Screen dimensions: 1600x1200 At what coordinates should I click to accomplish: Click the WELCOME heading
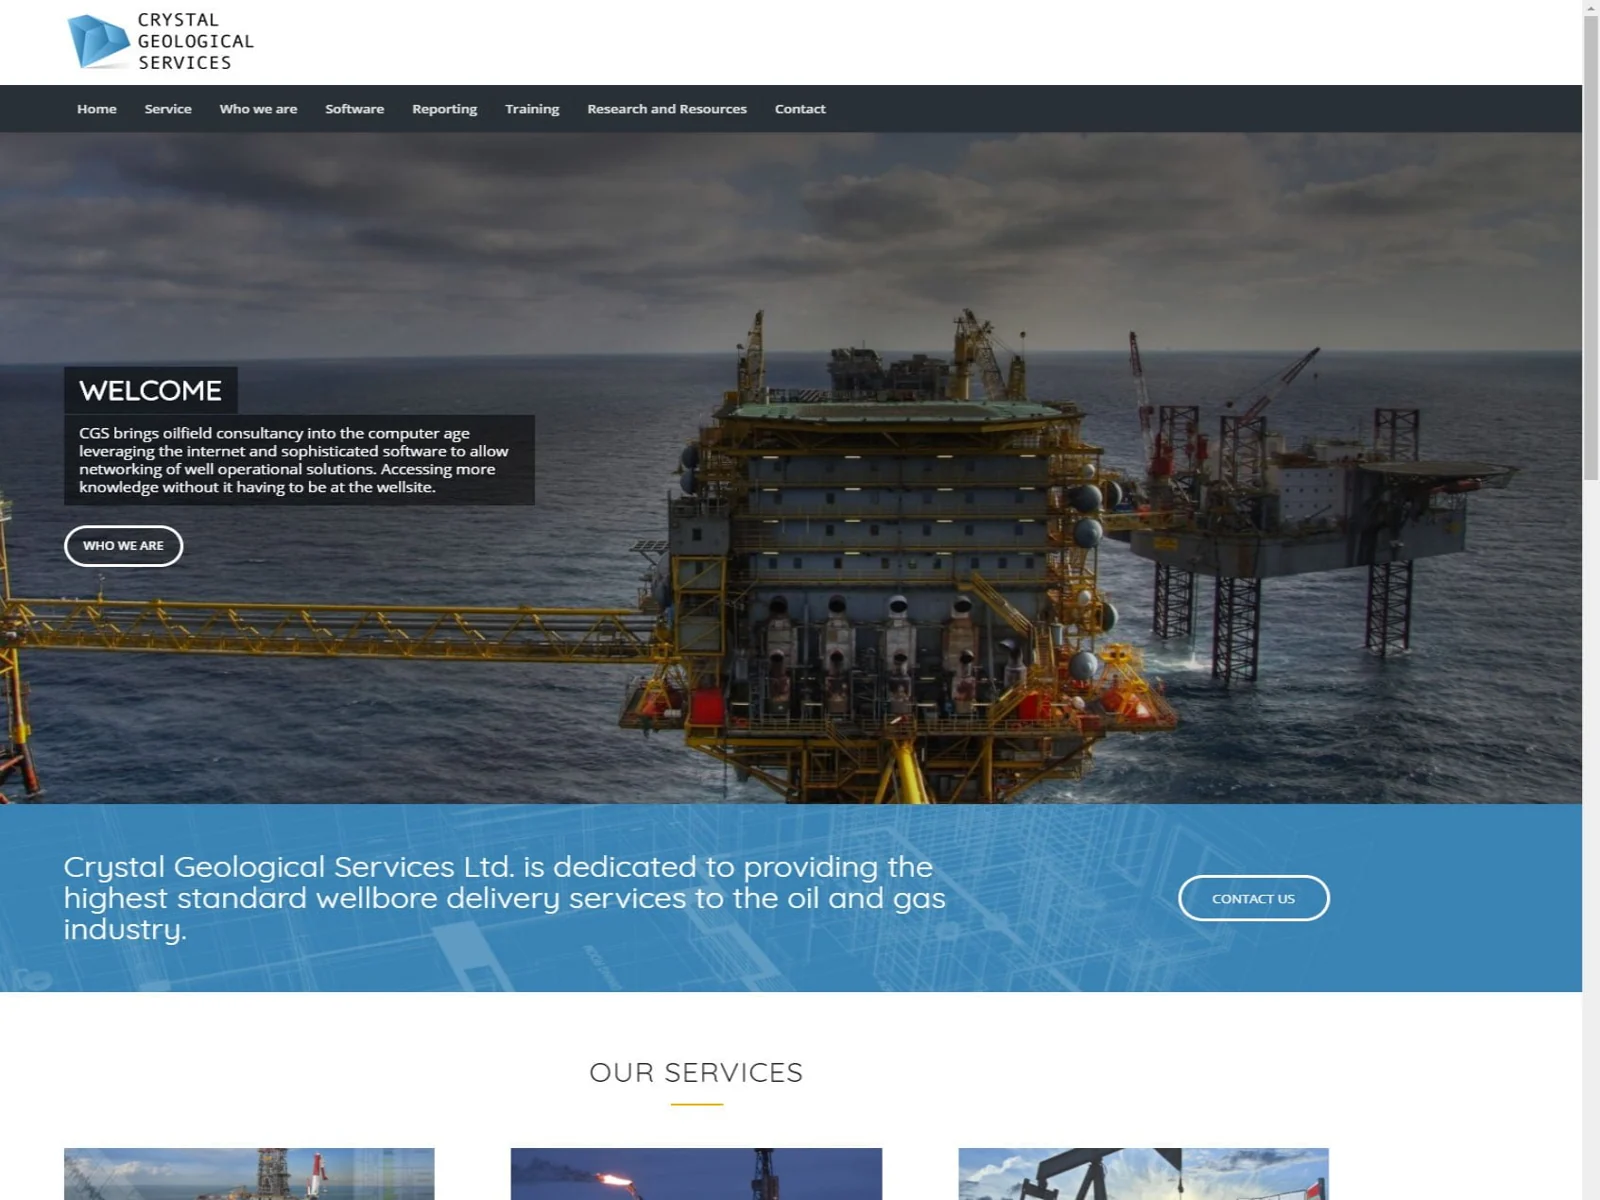151,390
